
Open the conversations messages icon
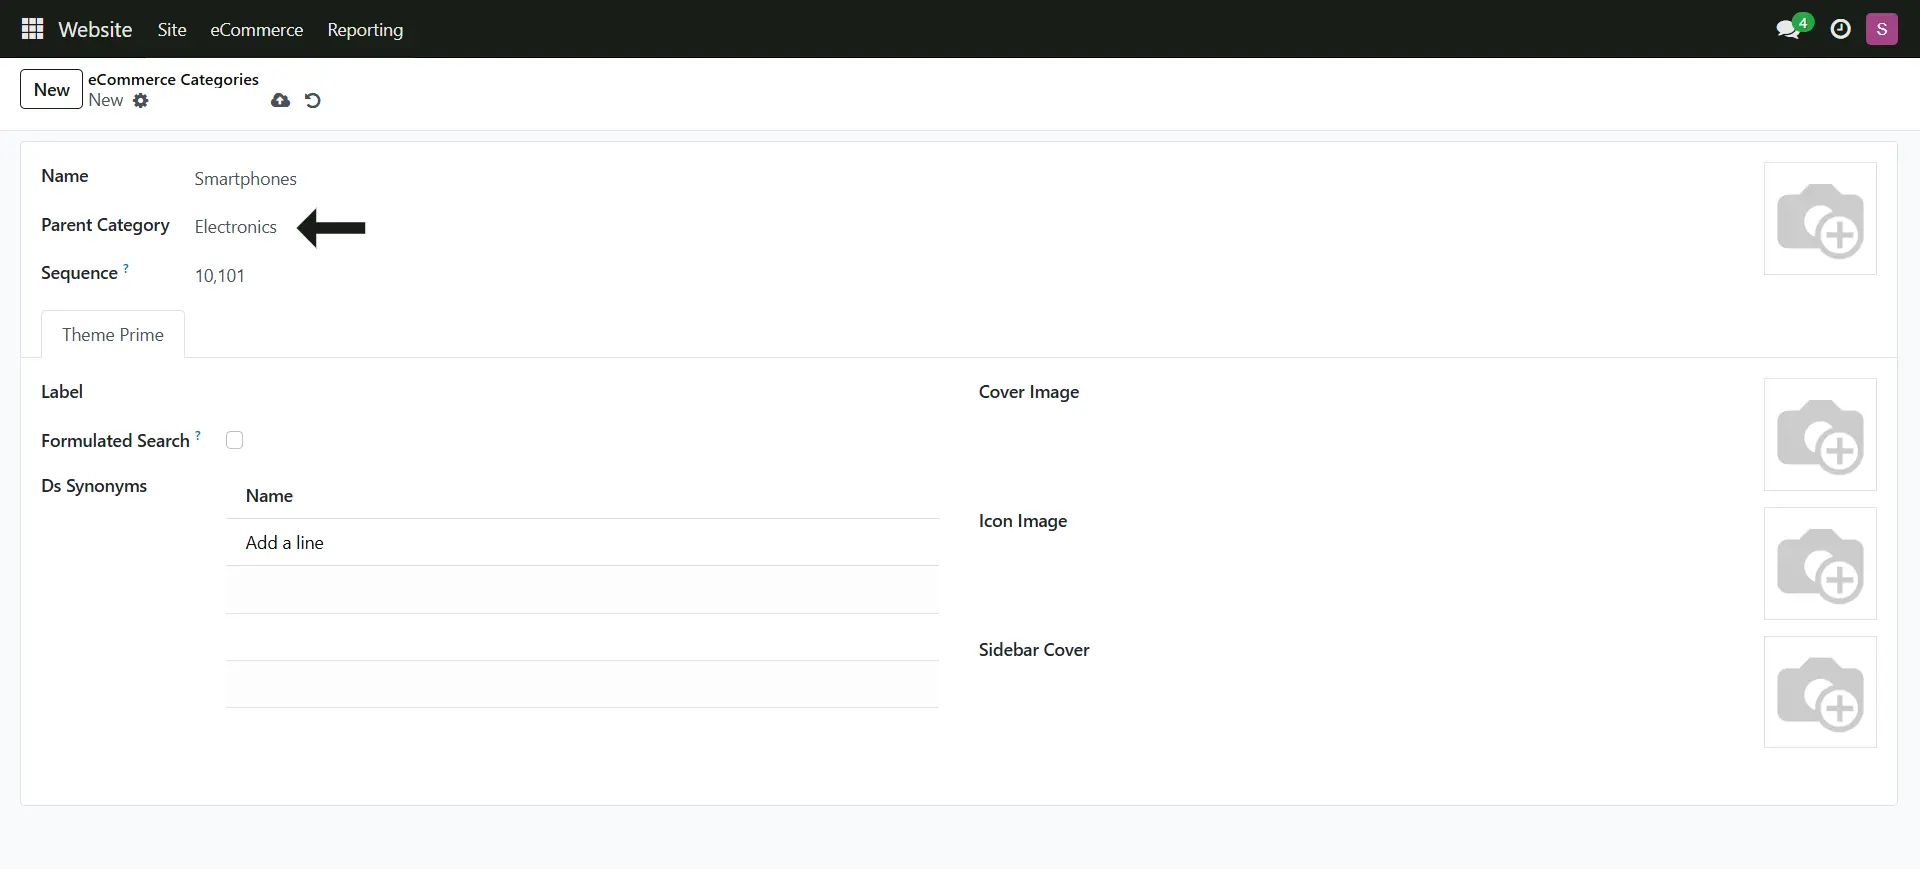(x=1788, y=29)
